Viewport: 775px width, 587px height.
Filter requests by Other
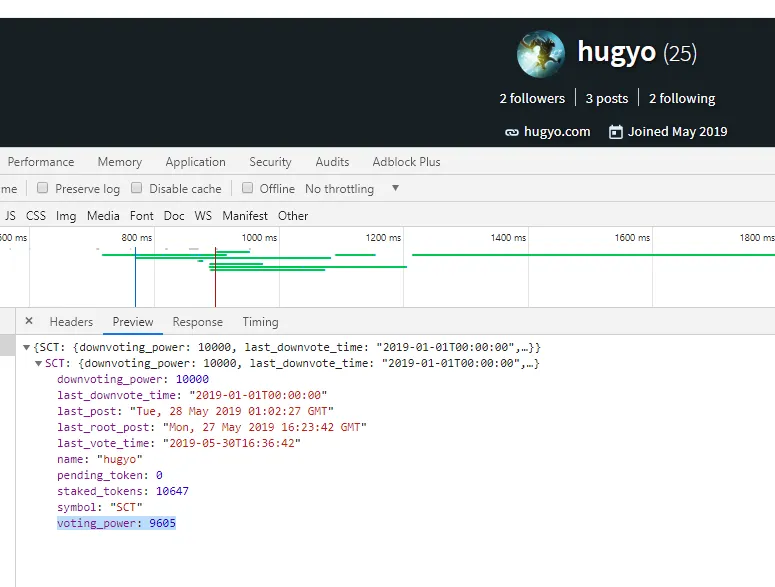293,216
